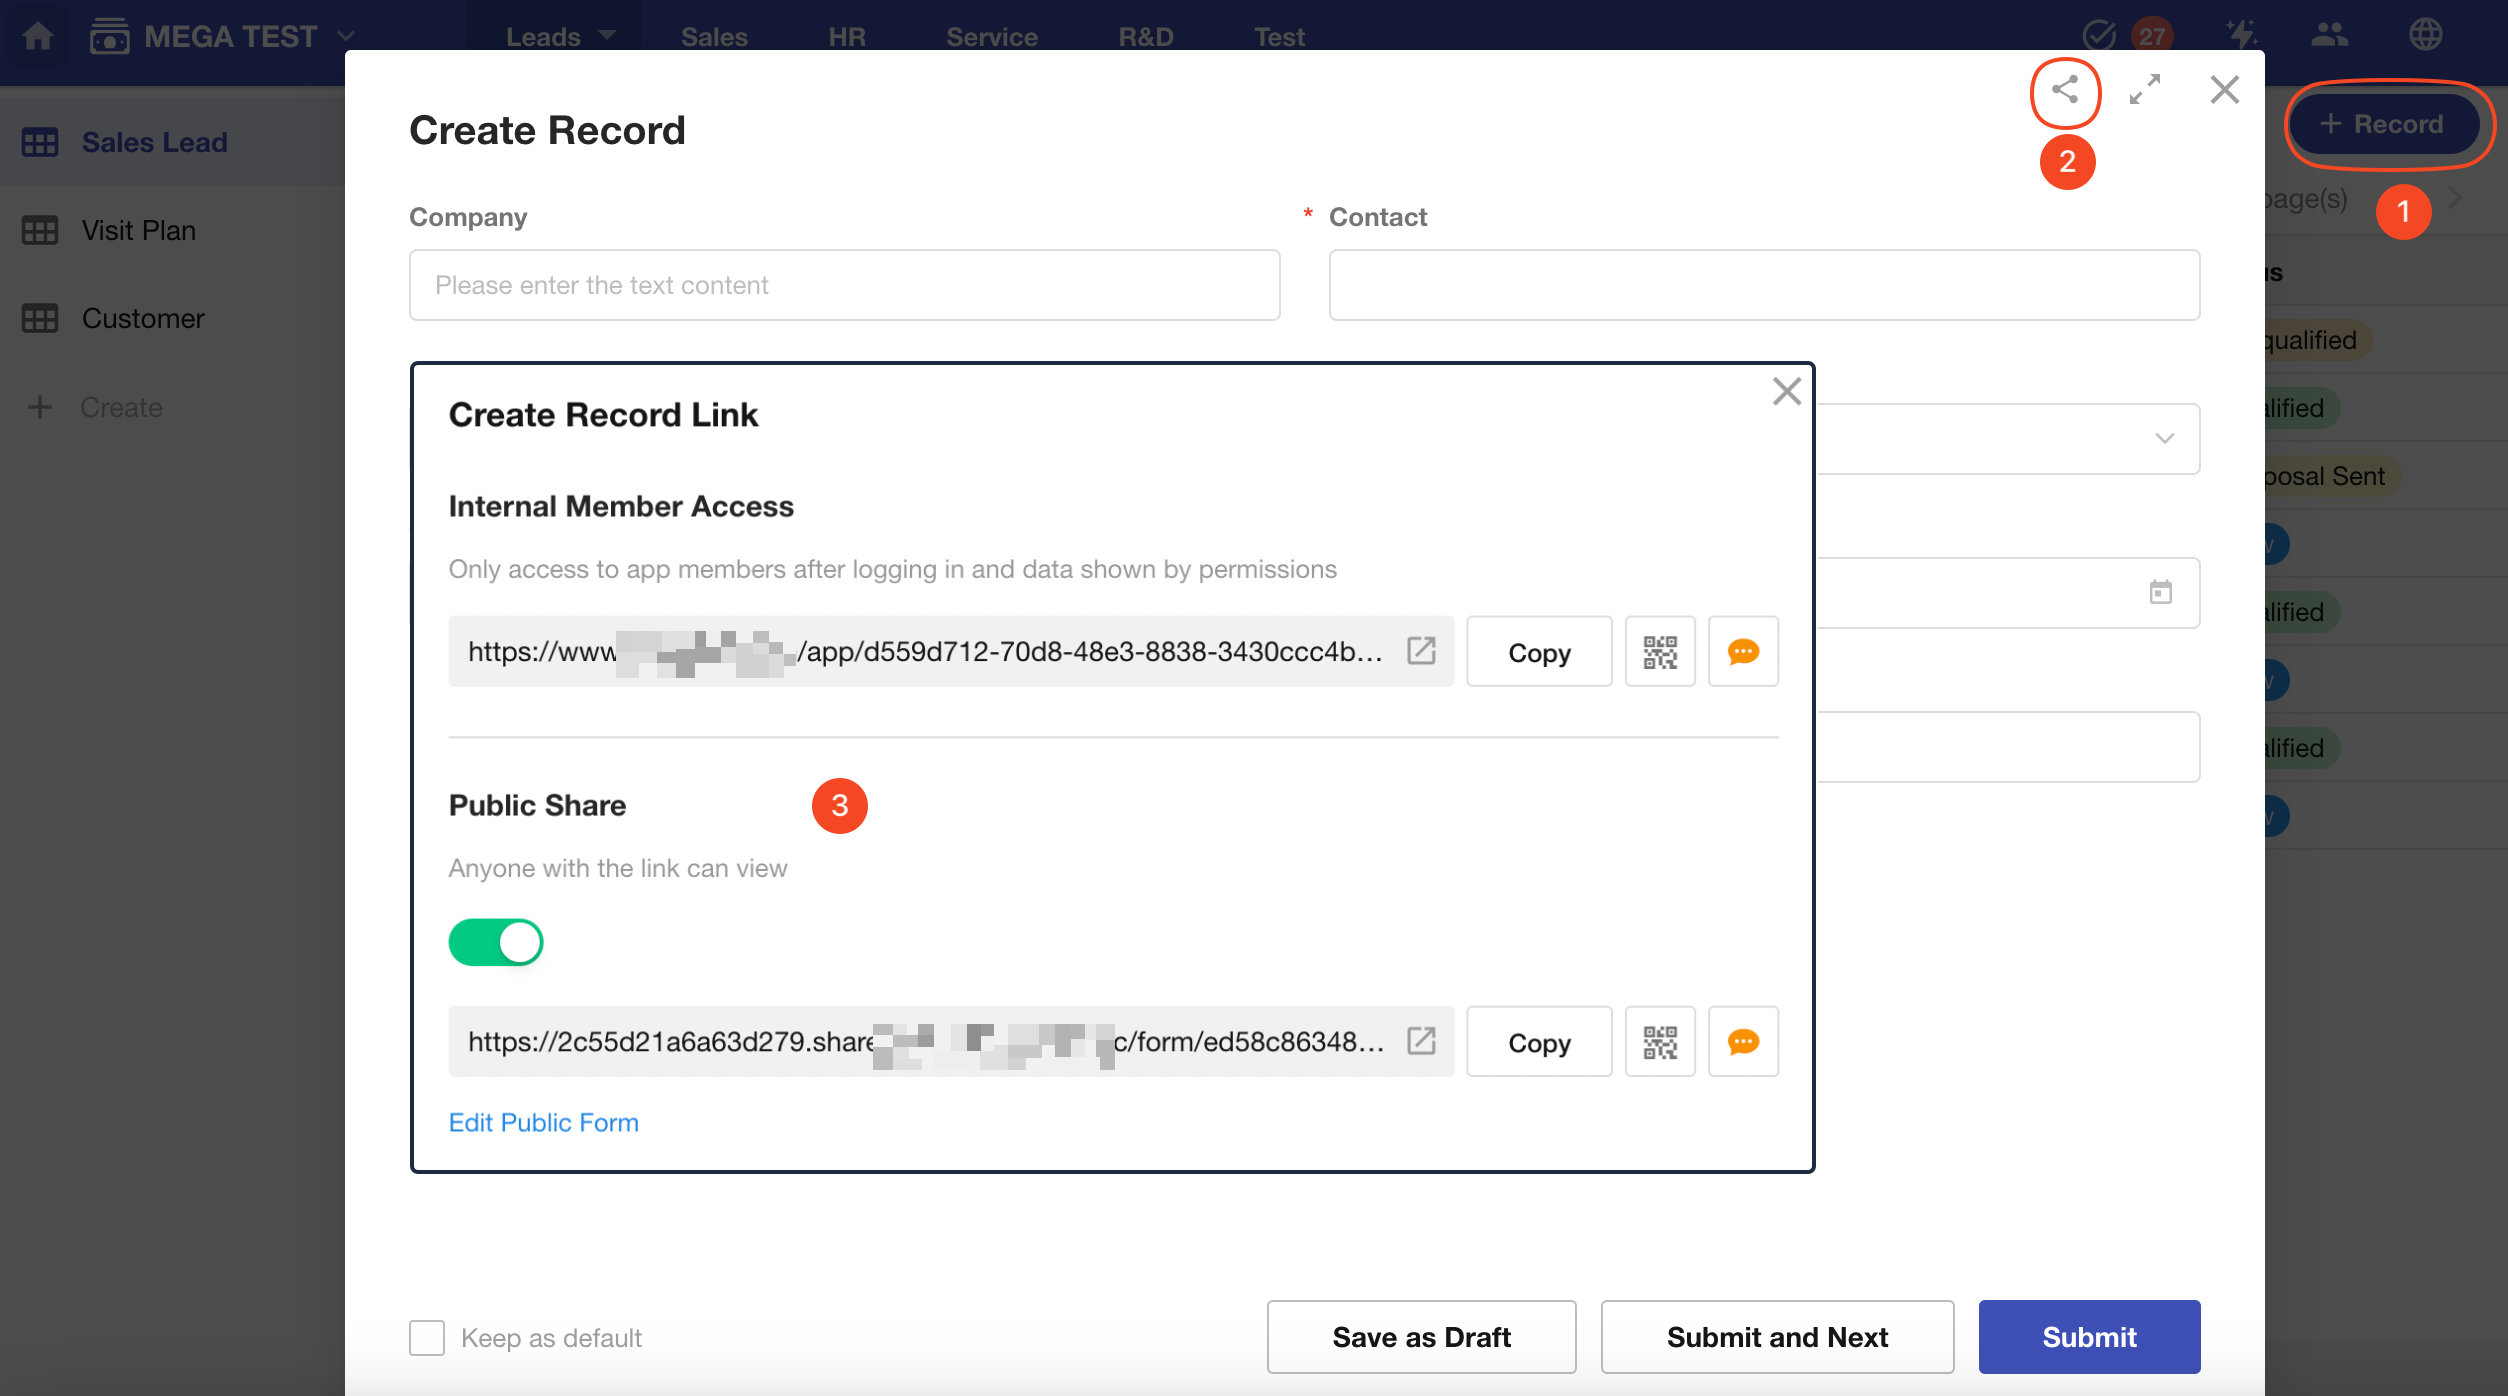Image resolution: width=2508 pixels, height=1396 pixels.
Task: Click chat share icon for public link
Action: pyautogui.click(x=1743, y=1042)
